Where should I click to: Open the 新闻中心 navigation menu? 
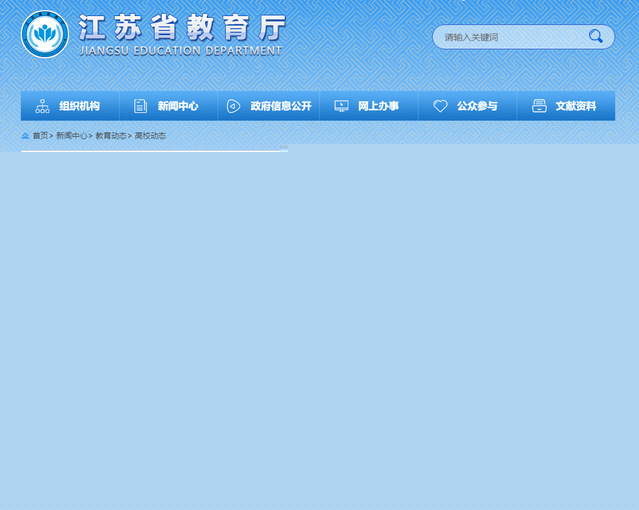[178, 106]
